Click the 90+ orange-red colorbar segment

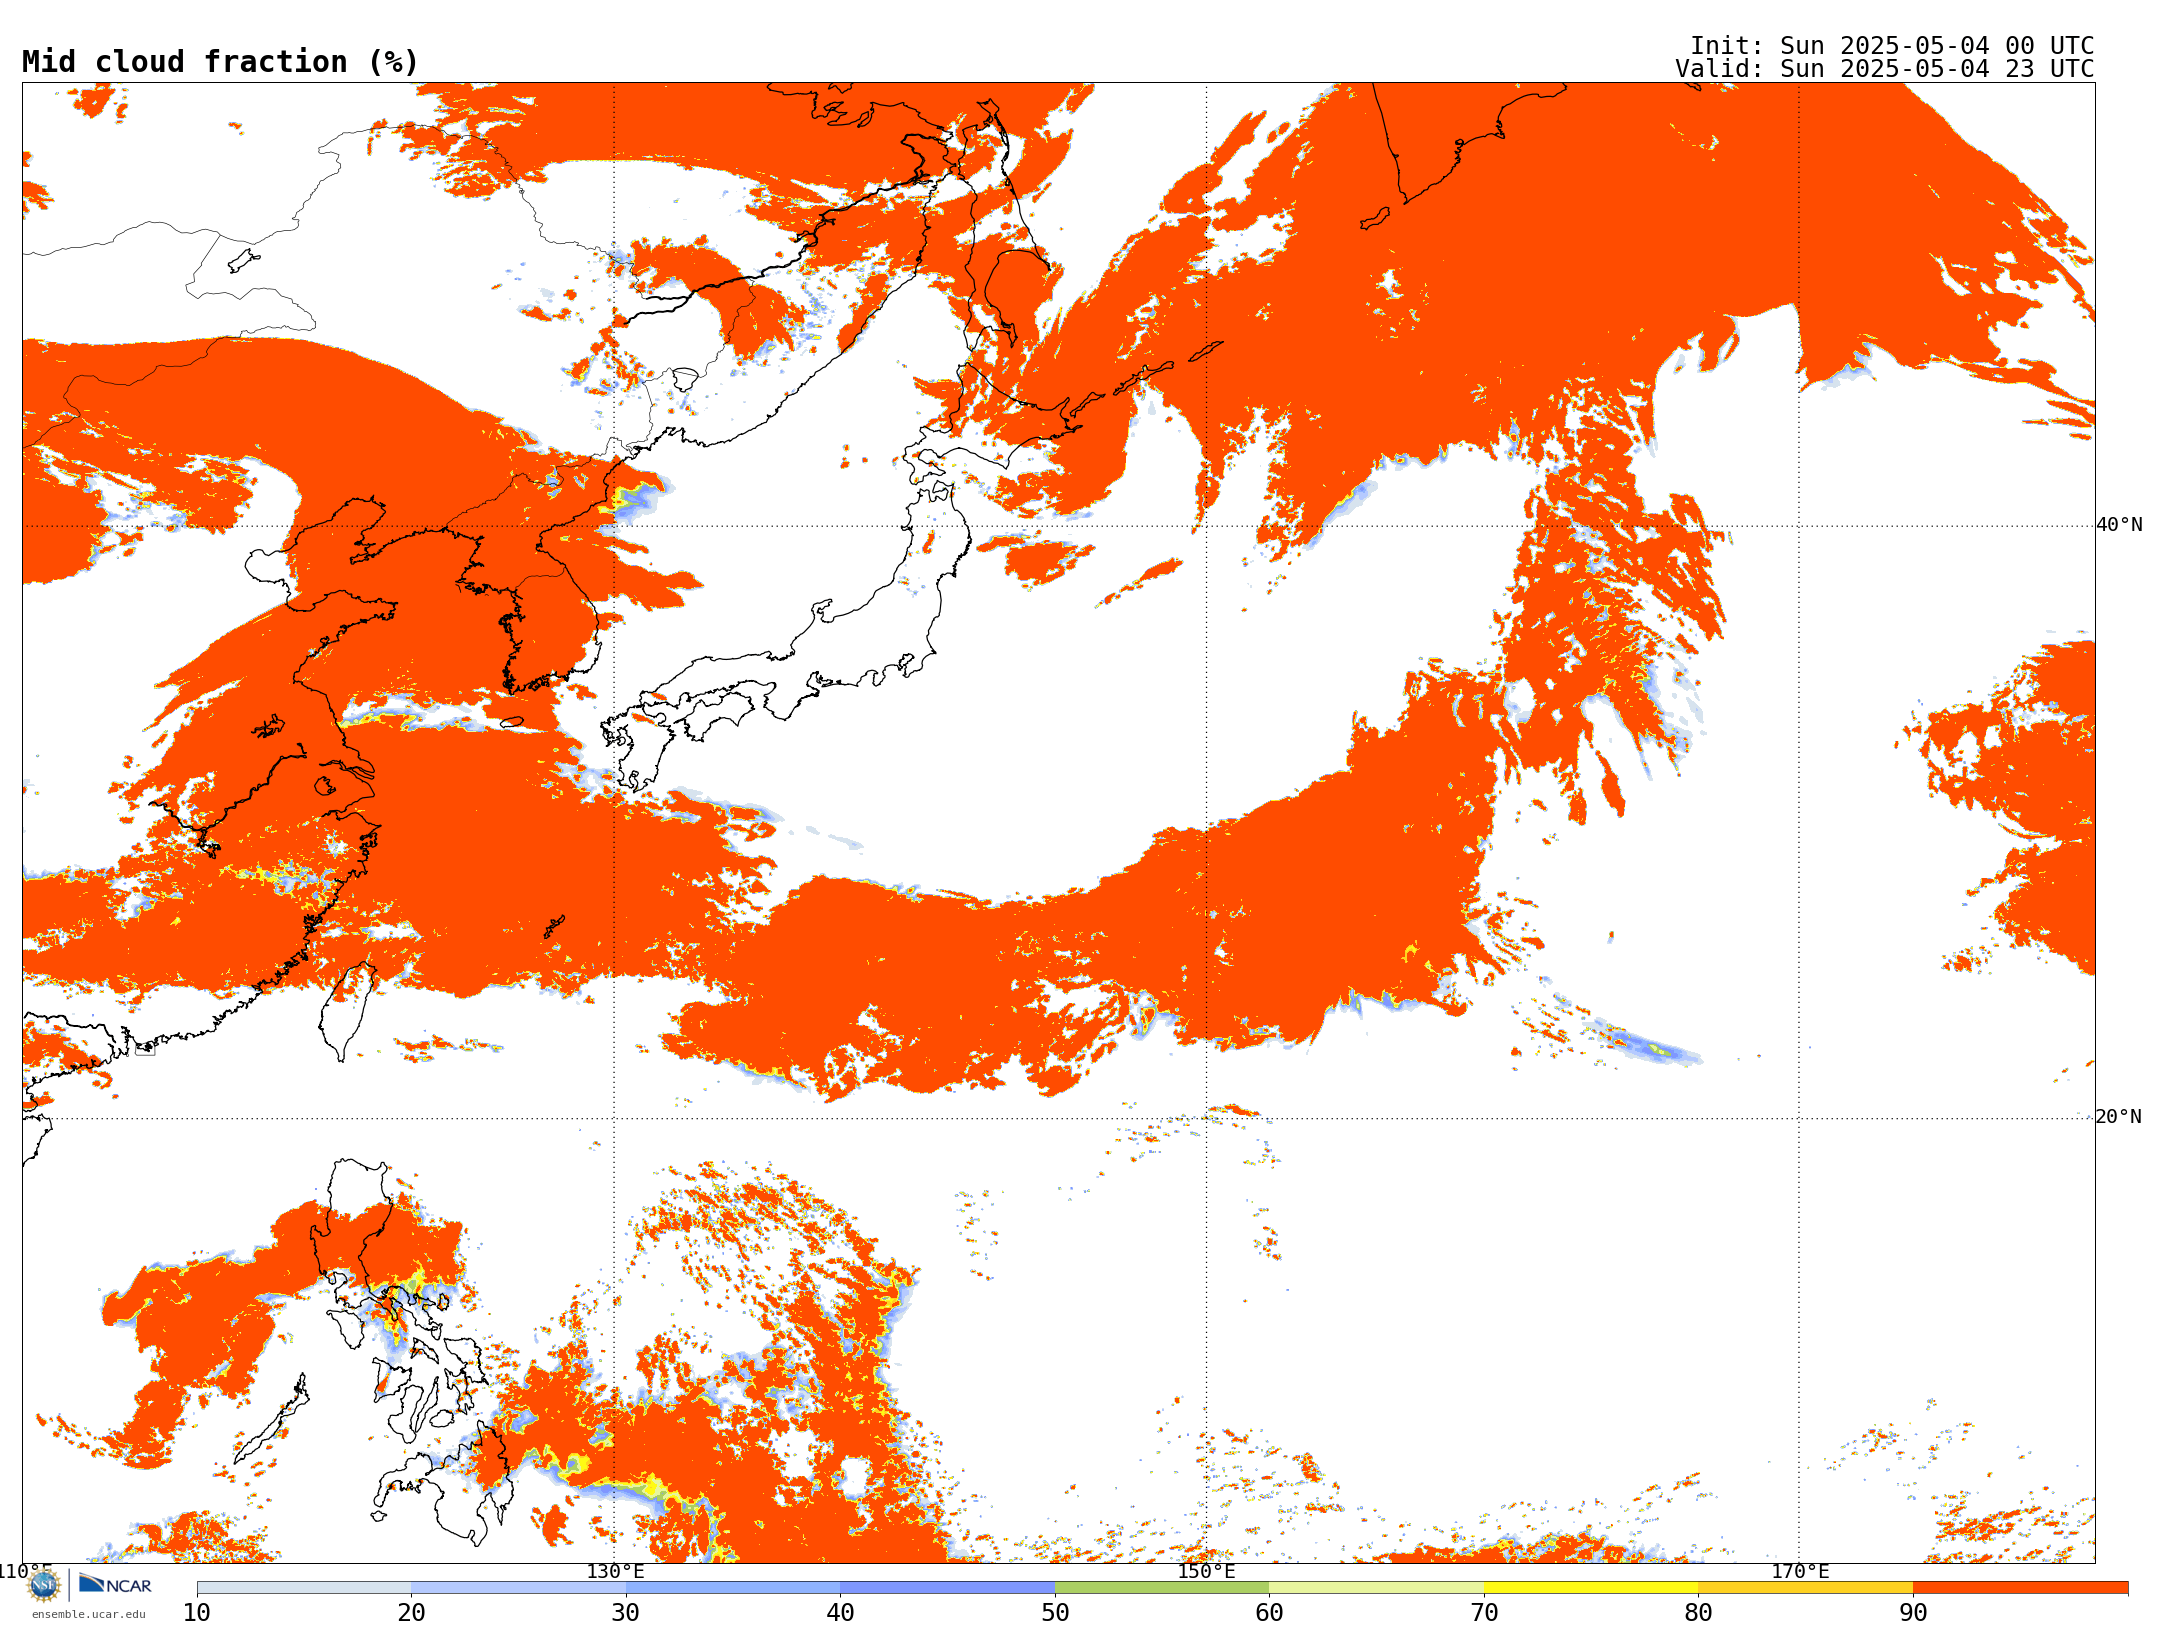pos(2020,1588)
